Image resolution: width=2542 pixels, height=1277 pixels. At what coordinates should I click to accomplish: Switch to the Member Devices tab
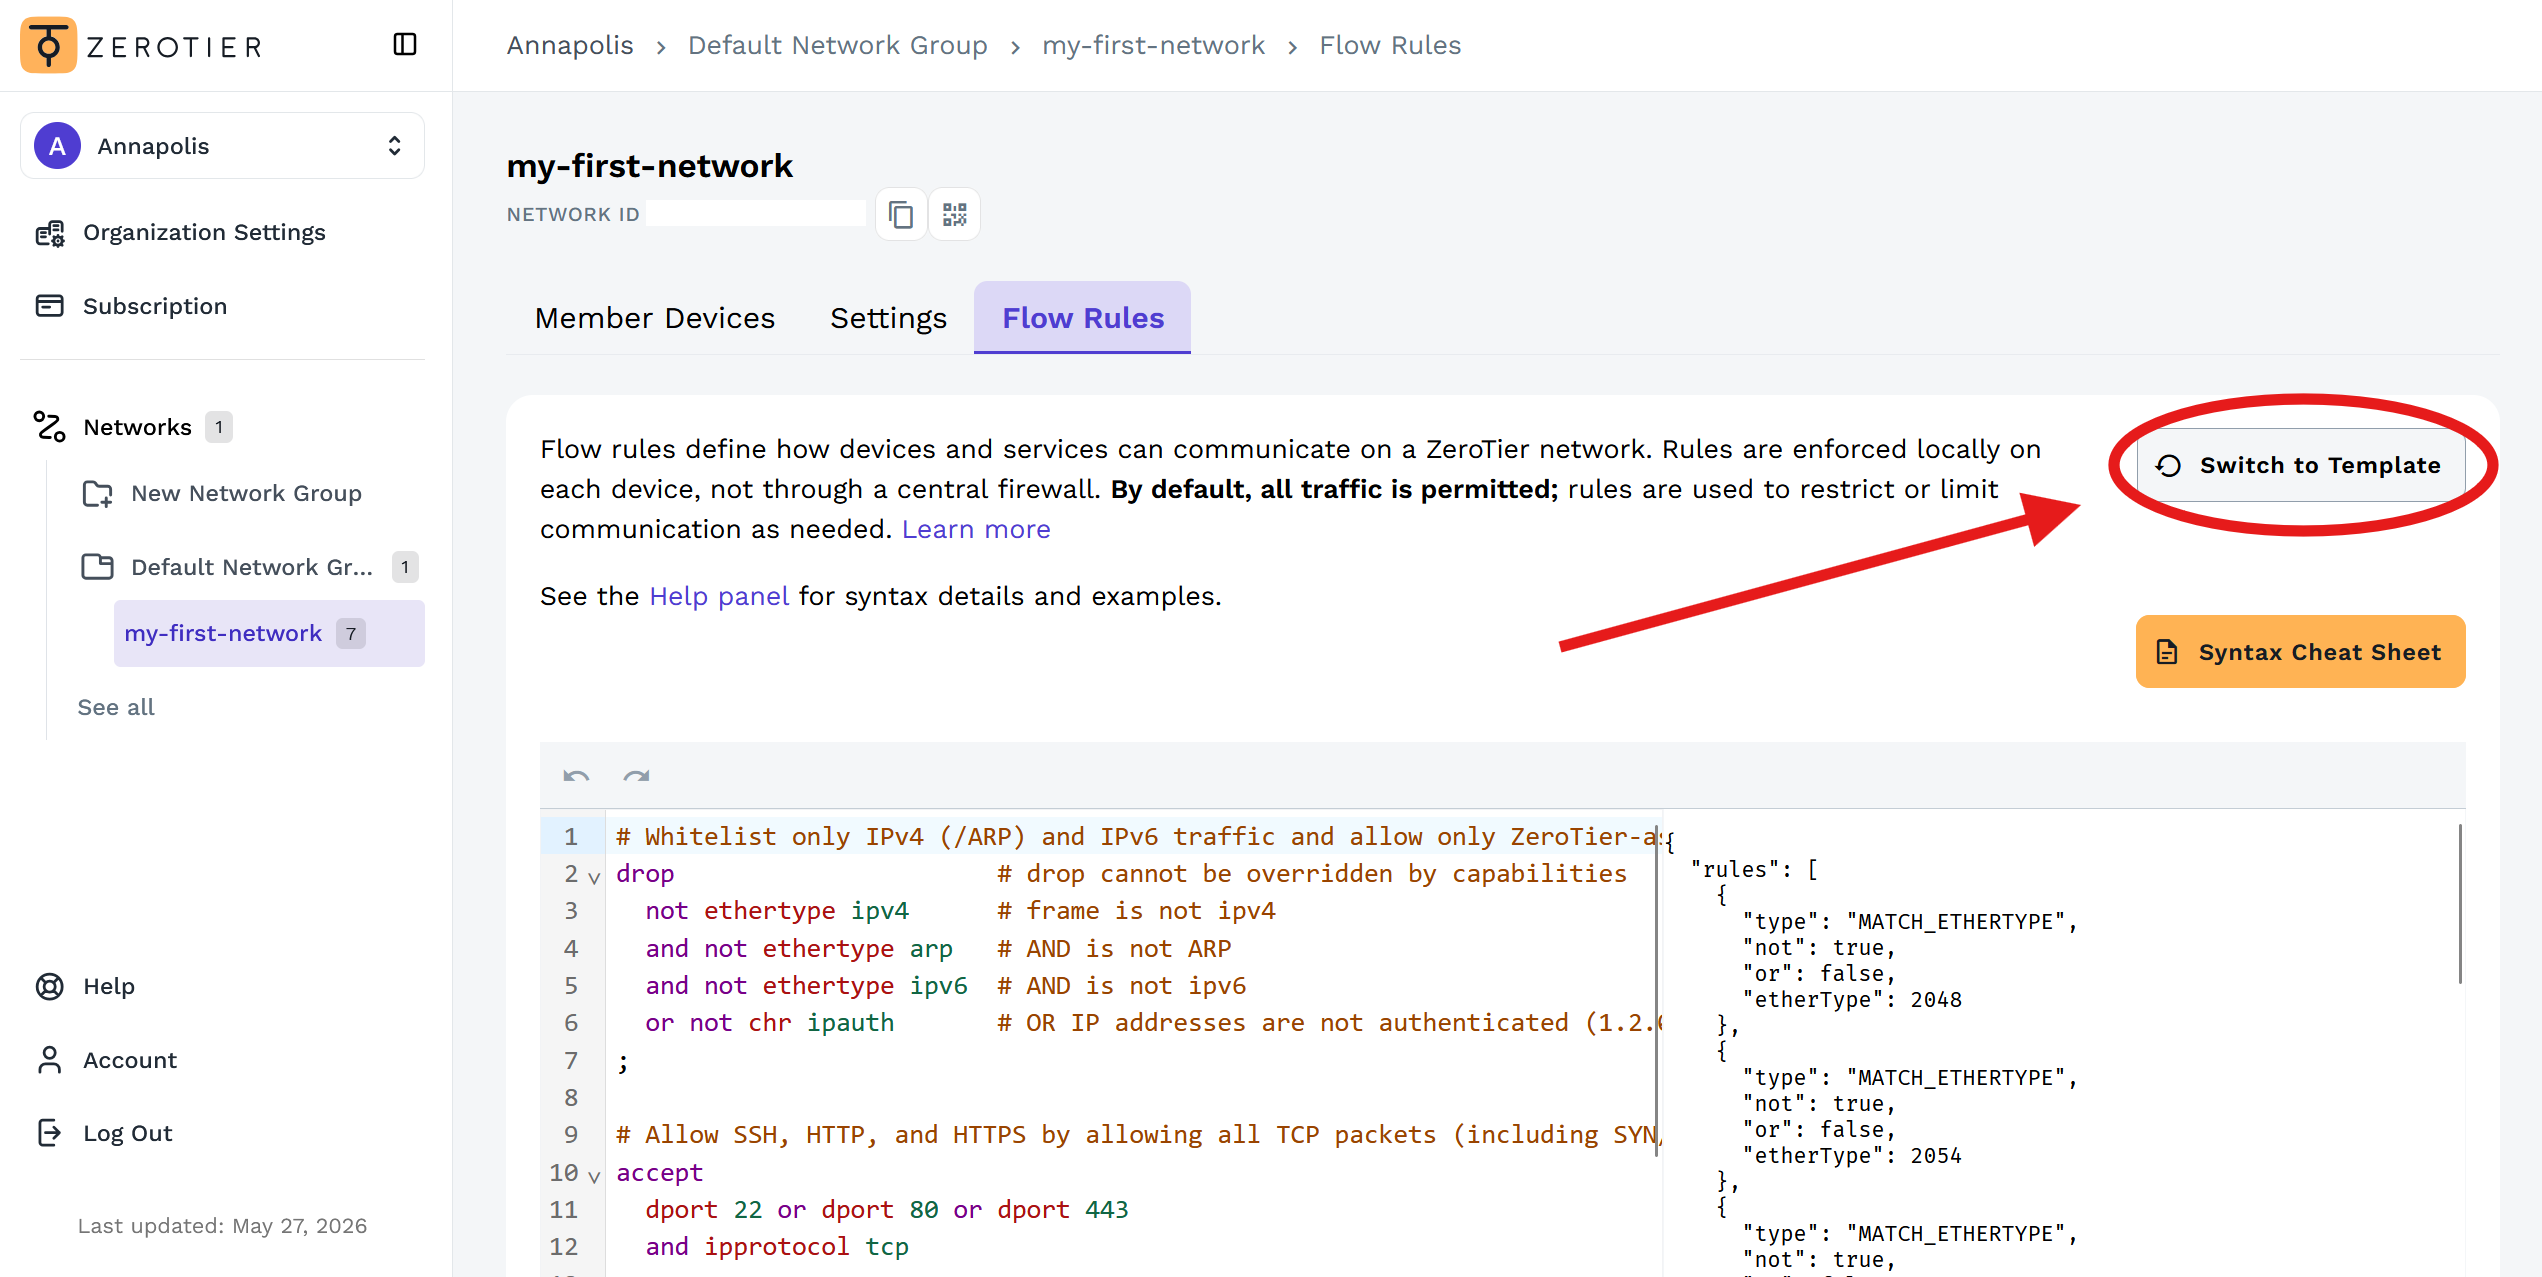click(x=655, y=318)
